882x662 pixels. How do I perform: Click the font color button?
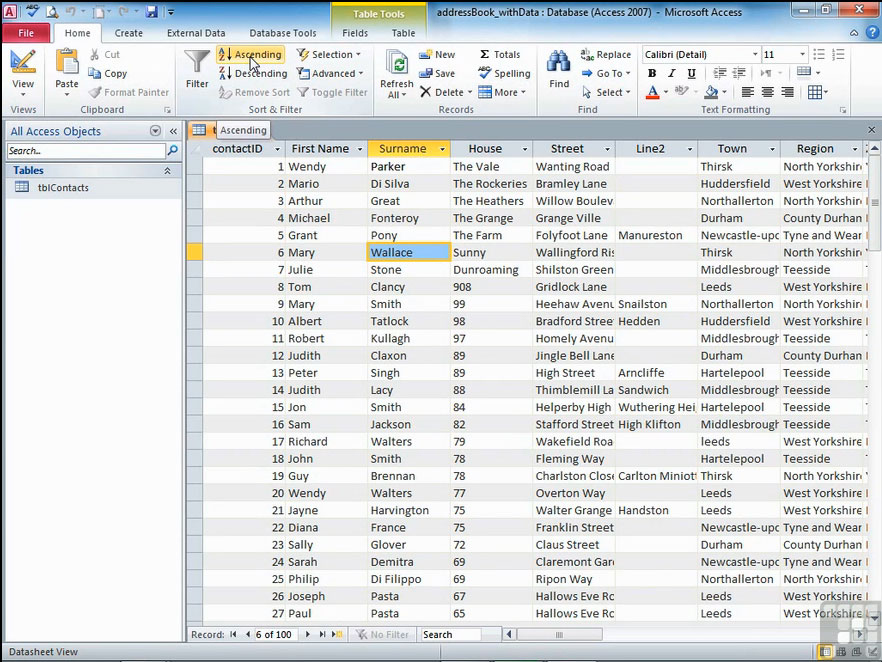(652, 92)
